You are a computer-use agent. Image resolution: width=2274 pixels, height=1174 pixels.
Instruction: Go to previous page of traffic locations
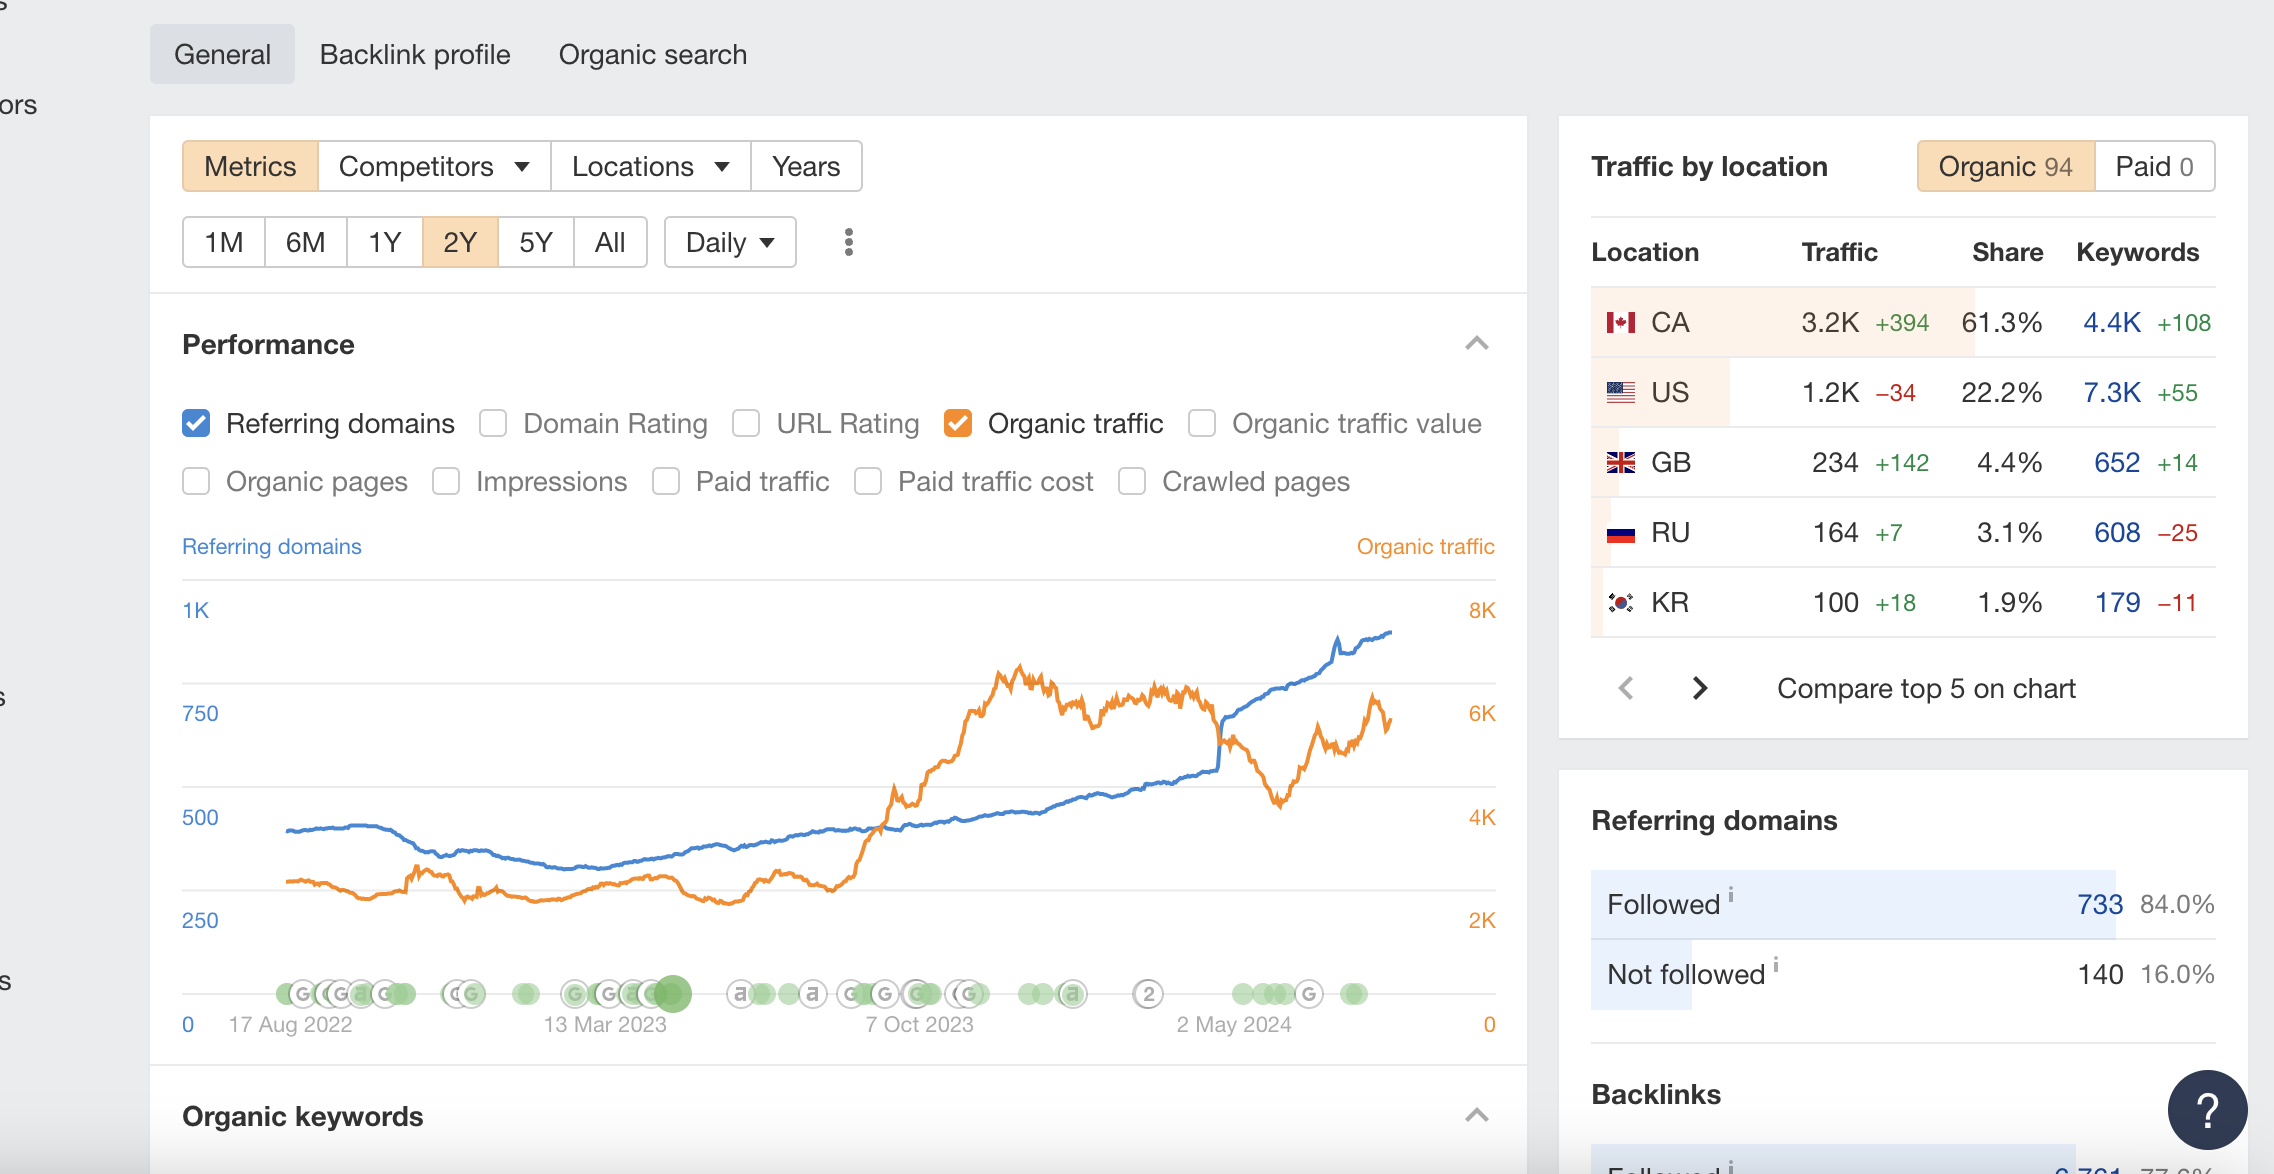pos(1626,688)
